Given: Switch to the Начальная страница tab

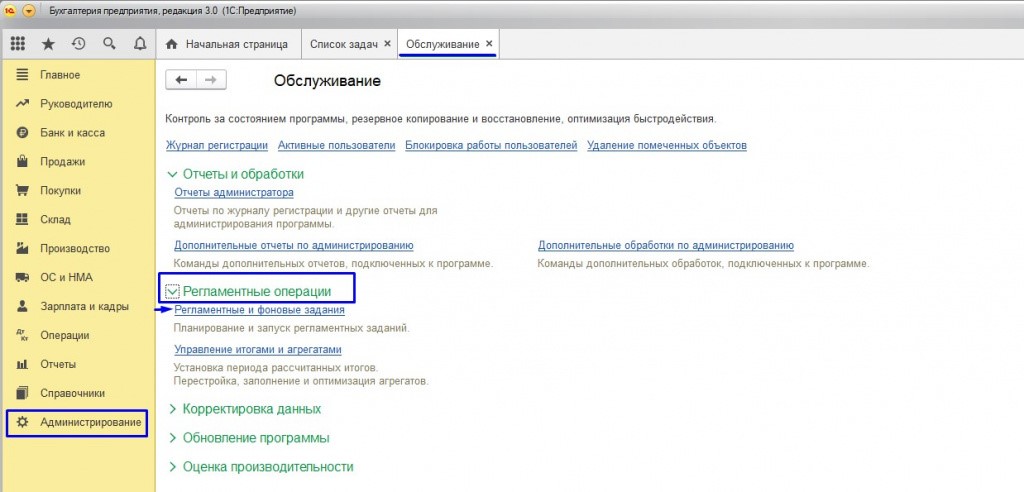Looking at the screenshot, I should 228,44.
